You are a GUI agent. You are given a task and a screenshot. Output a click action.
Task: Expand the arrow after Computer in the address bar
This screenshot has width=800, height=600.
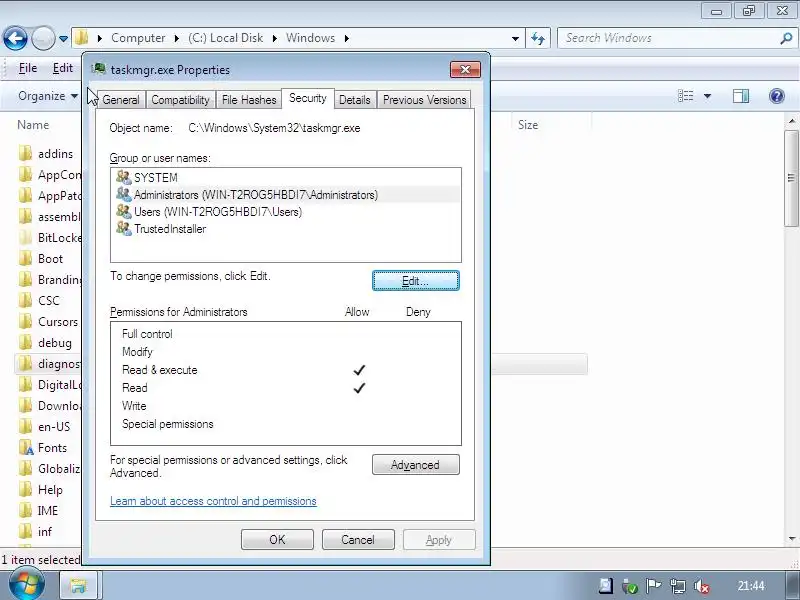[x=177, y=38]
